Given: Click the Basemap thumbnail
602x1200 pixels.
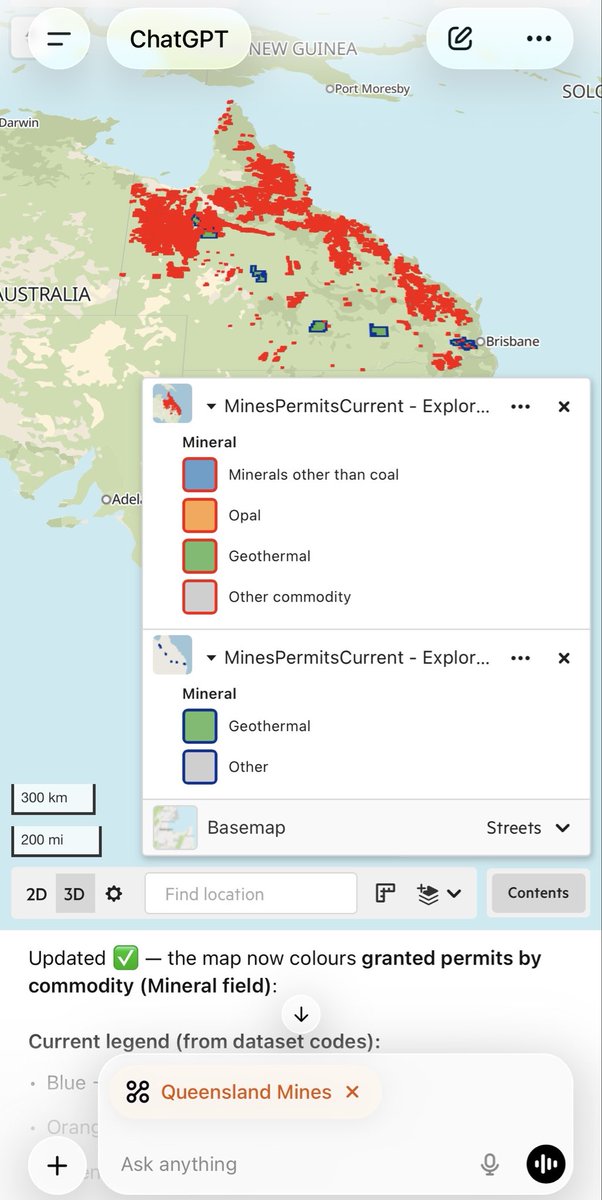Looking at the screenshot, I should [175, 828].
